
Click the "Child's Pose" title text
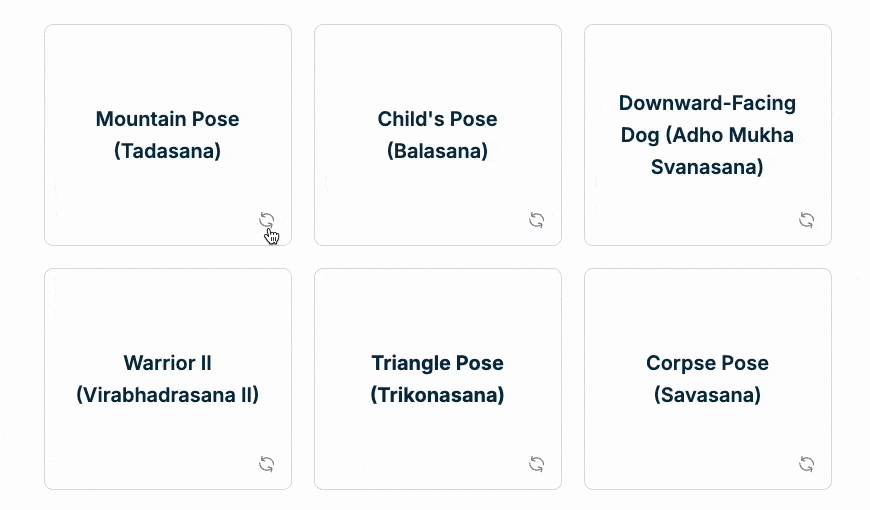coord(437,119)
